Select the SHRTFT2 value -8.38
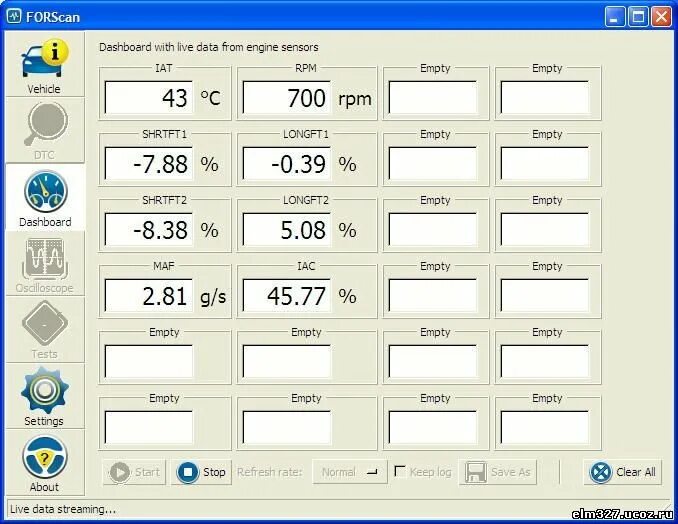The width and height of the screenshot is (678, 524). (x=149, y=230)
